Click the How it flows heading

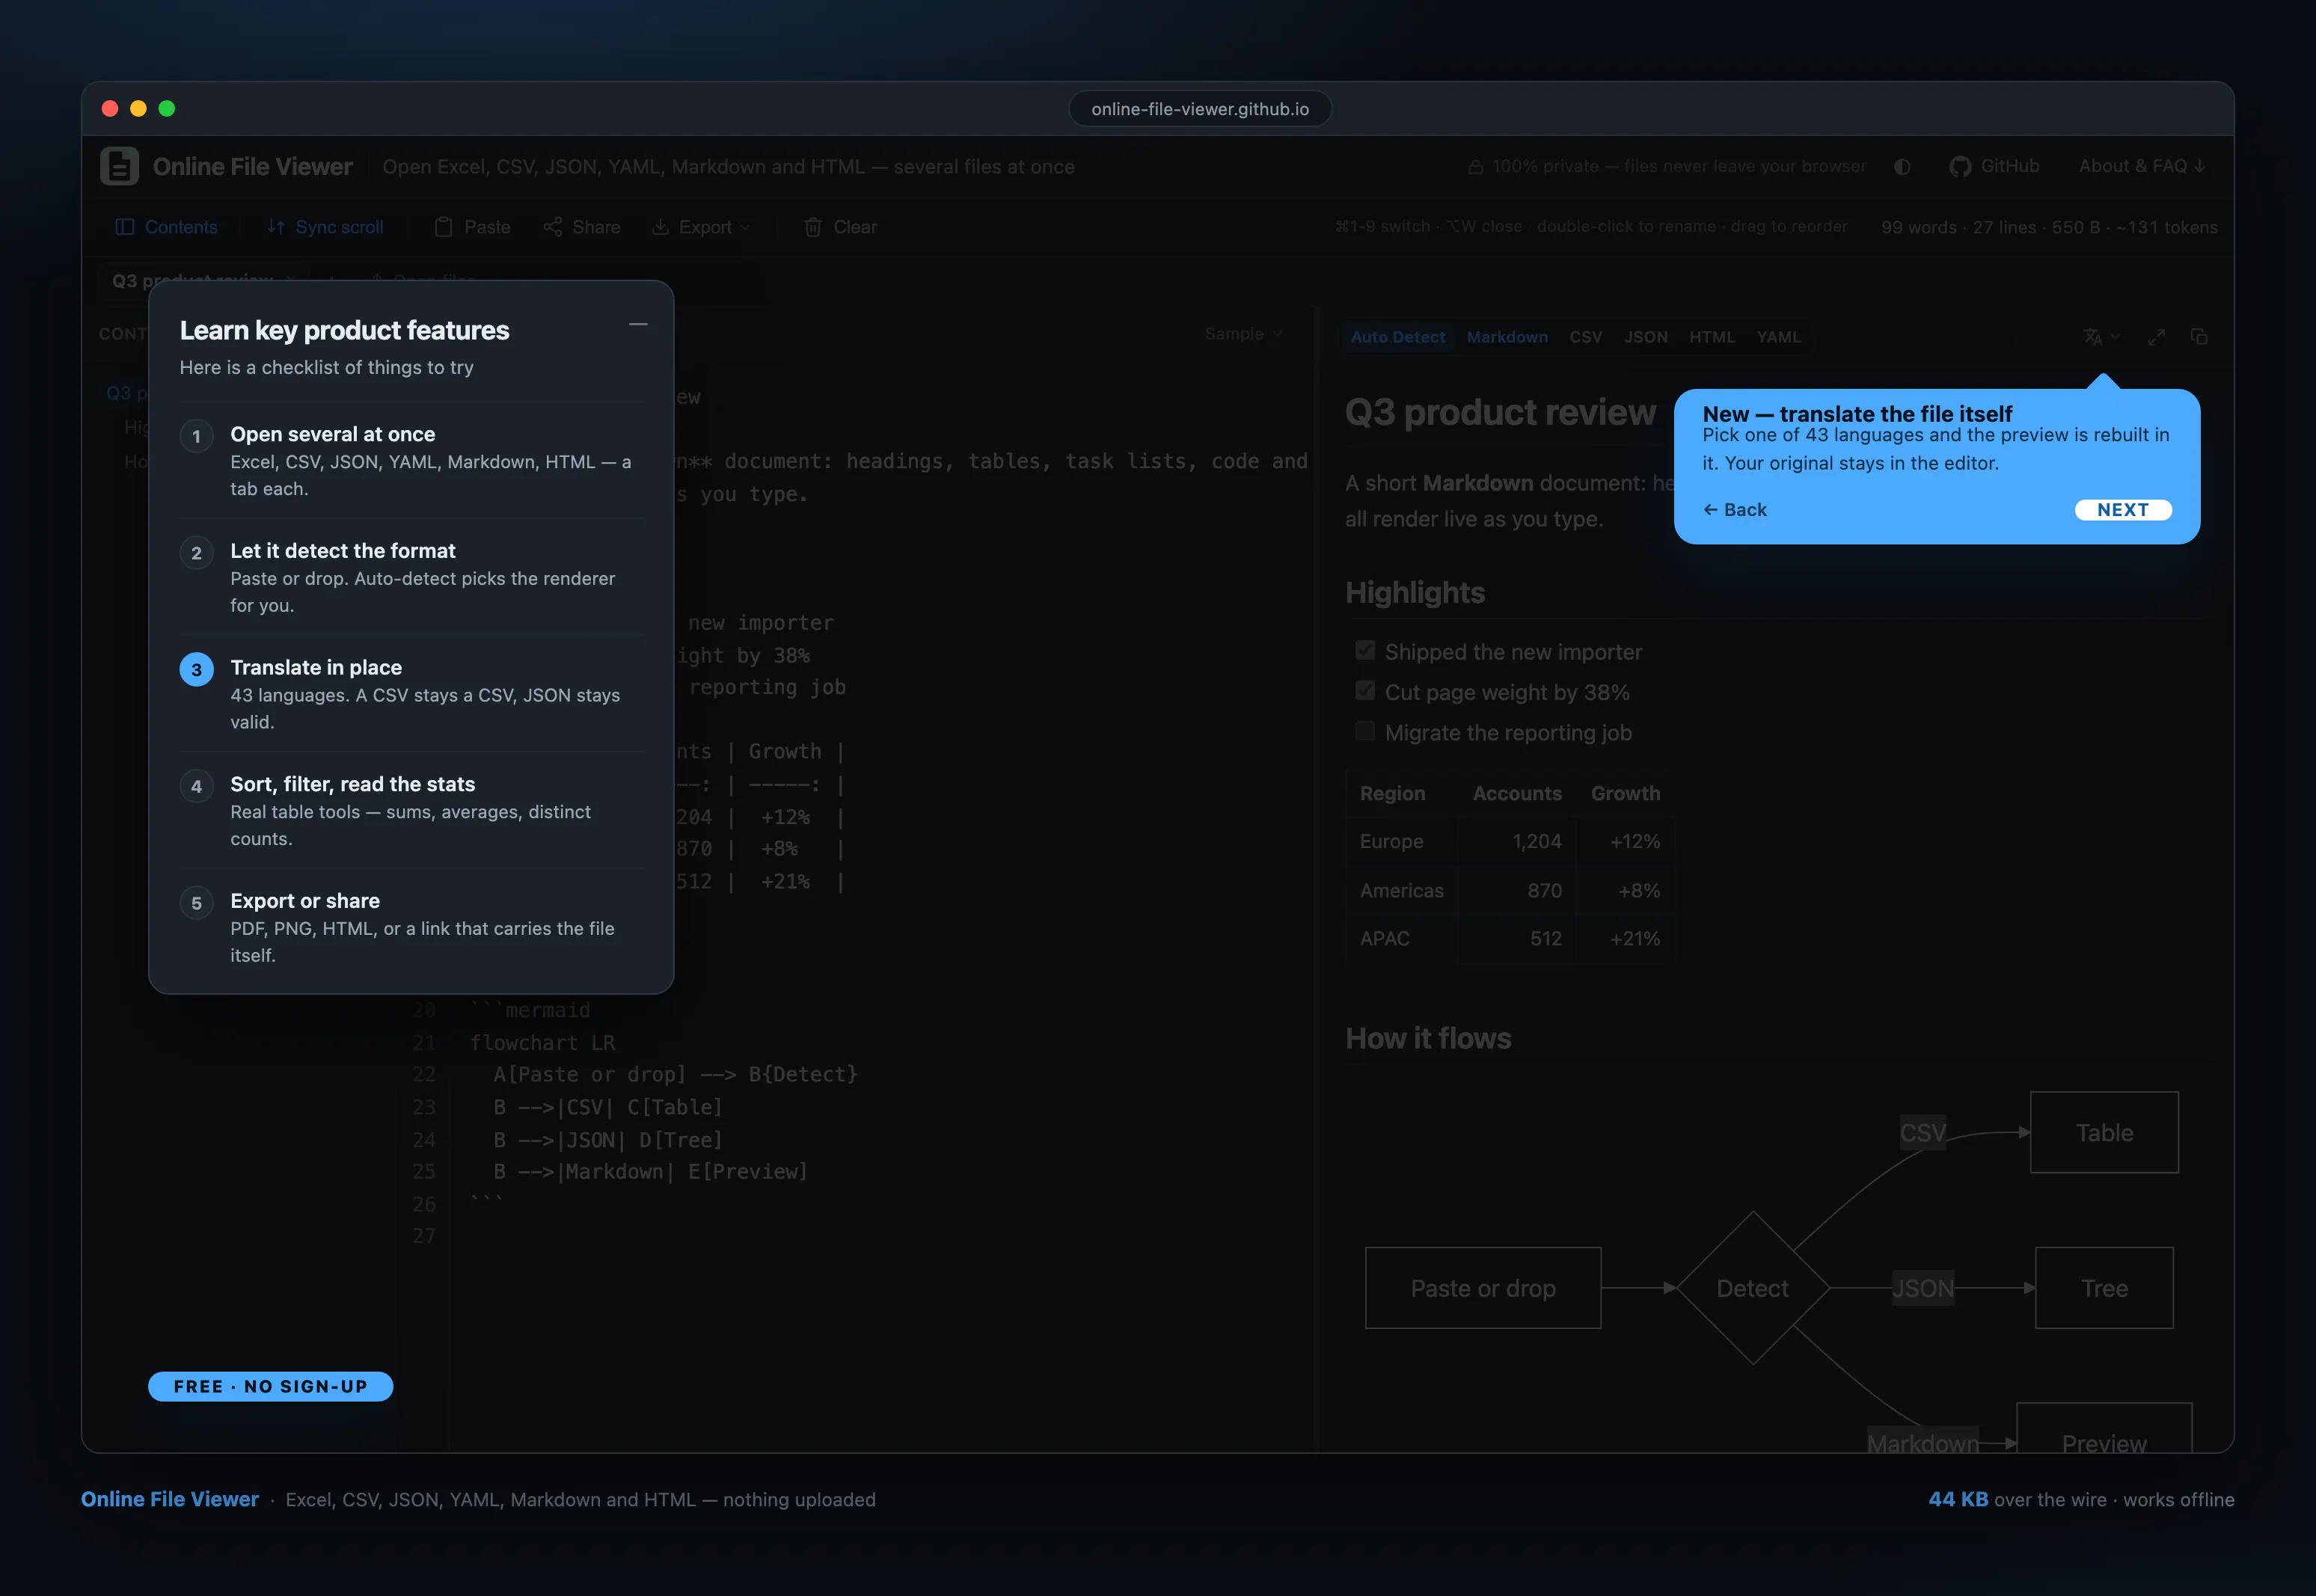[1428, 1038]
